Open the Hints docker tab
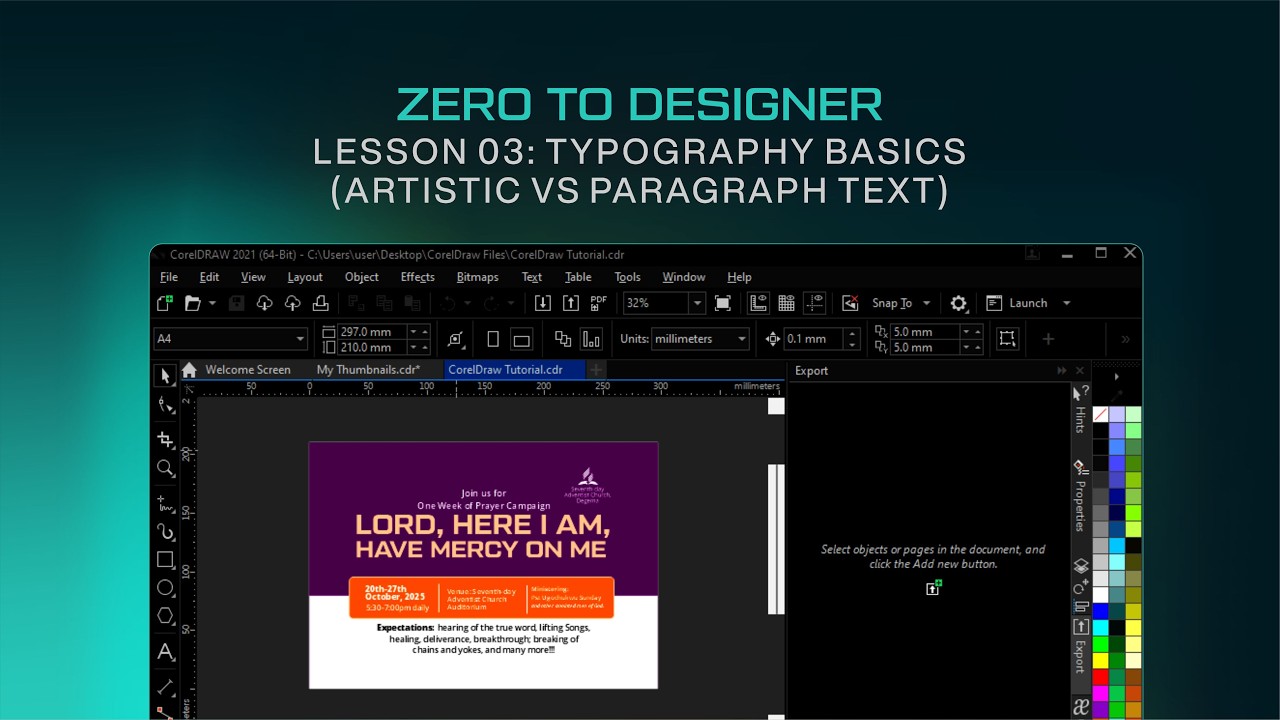The image size is (1280, 720). pyautogui.click(x=1081, y=410)
